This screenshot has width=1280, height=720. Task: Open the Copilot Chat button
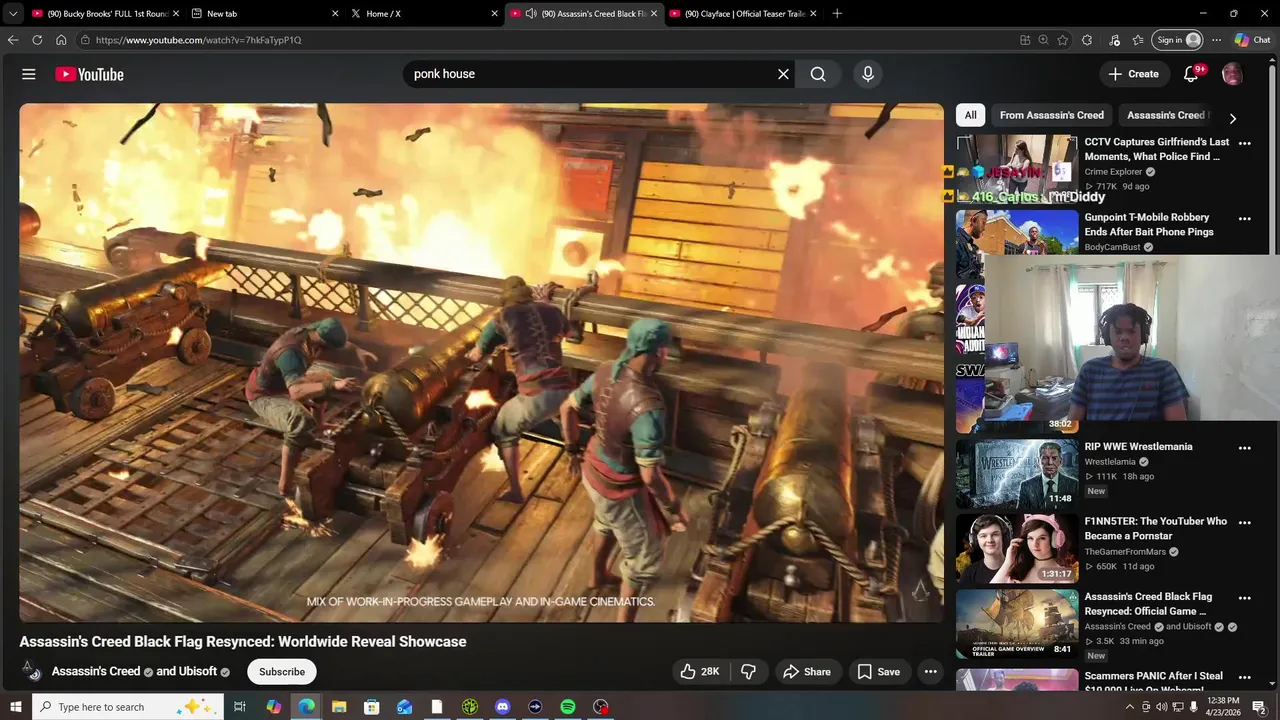click(1253, 40)
